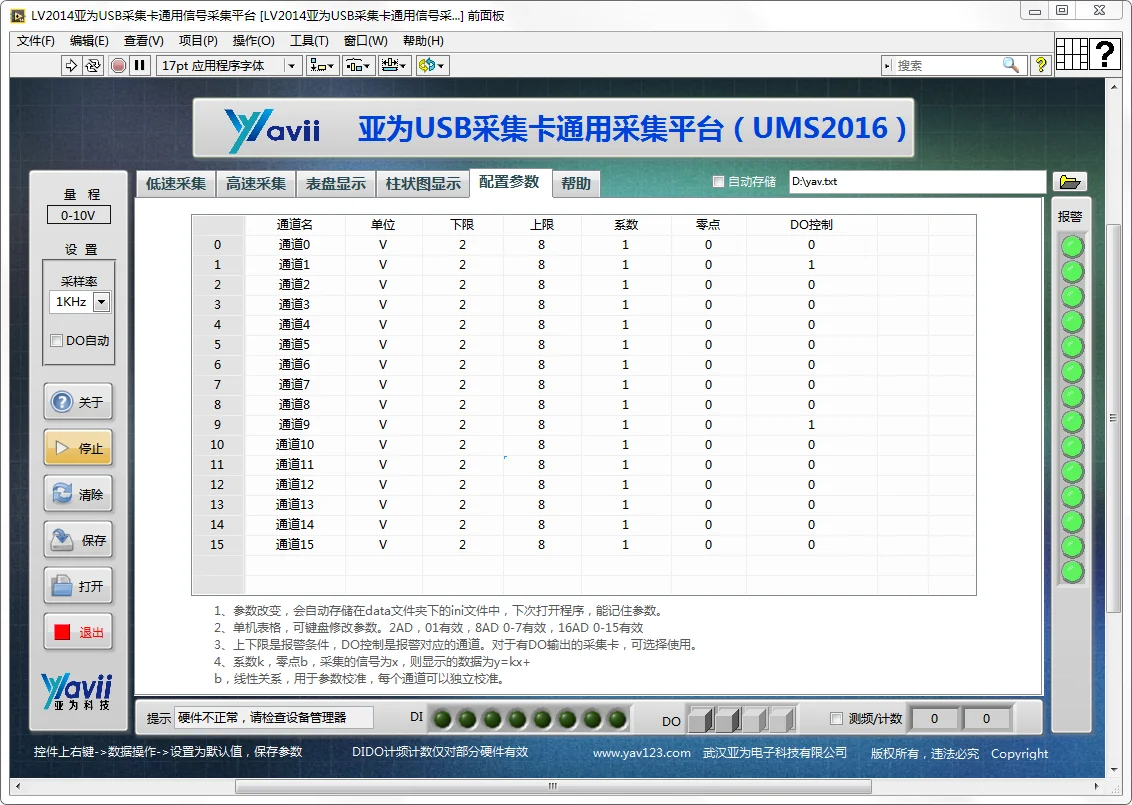The width and height of the screenshot is (1132, 805).
Task: Click the 保存 save button
Action: pyautogui.click(x=78, y=540)
